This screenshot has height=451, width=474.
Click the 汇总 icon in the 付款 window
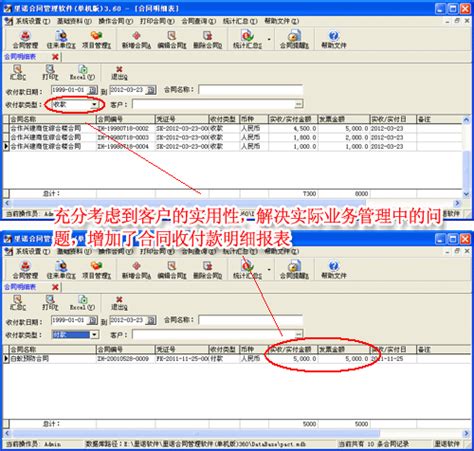(18, 303)
